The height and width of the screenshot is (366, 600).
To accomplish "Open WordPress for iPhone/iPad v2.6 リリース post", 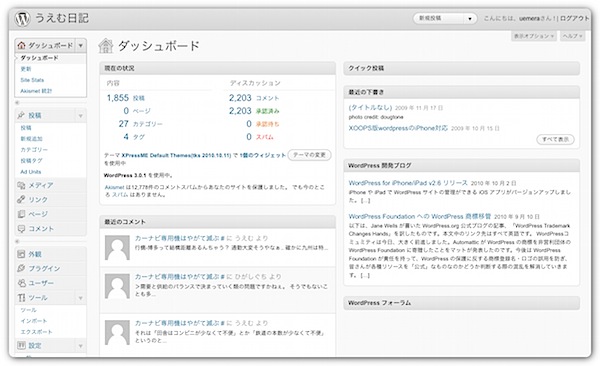I will 408,183.
